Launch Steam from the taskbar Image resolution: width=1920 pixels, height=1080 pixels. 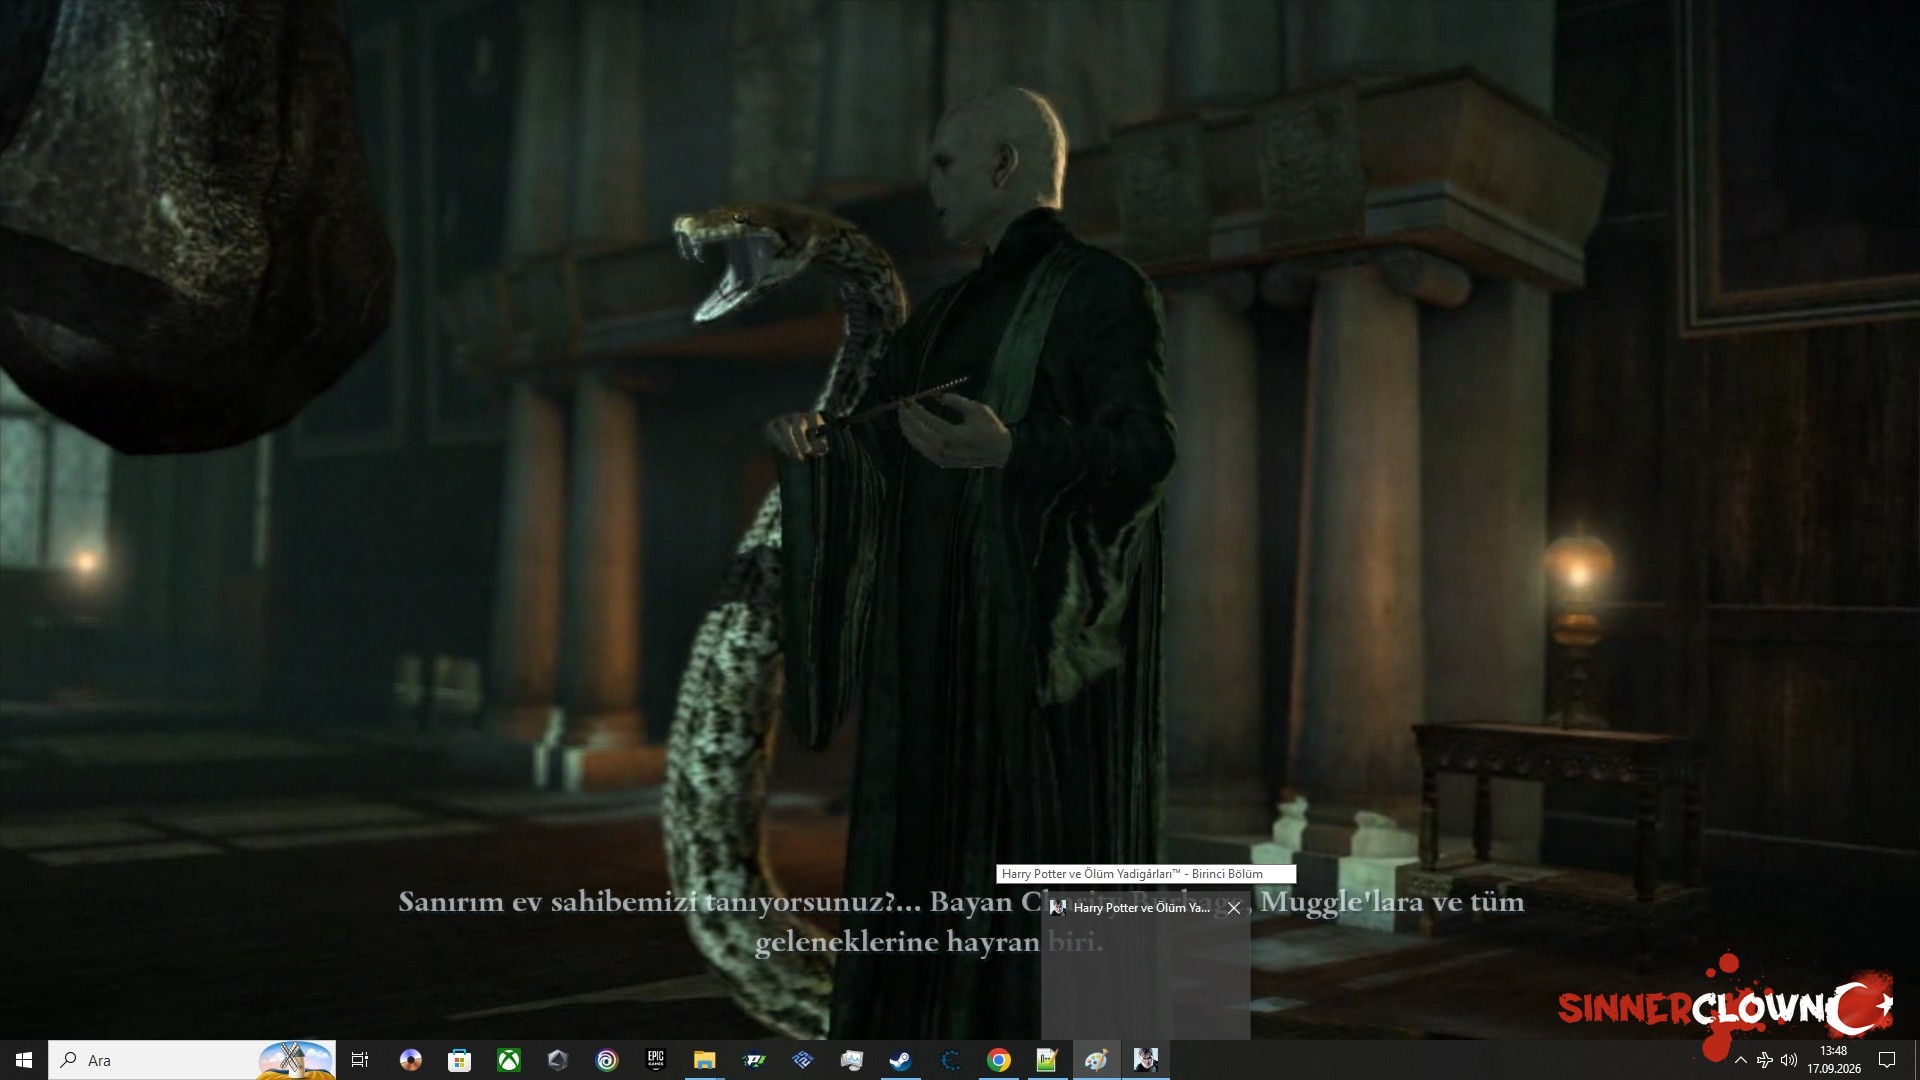[900, 1060]
